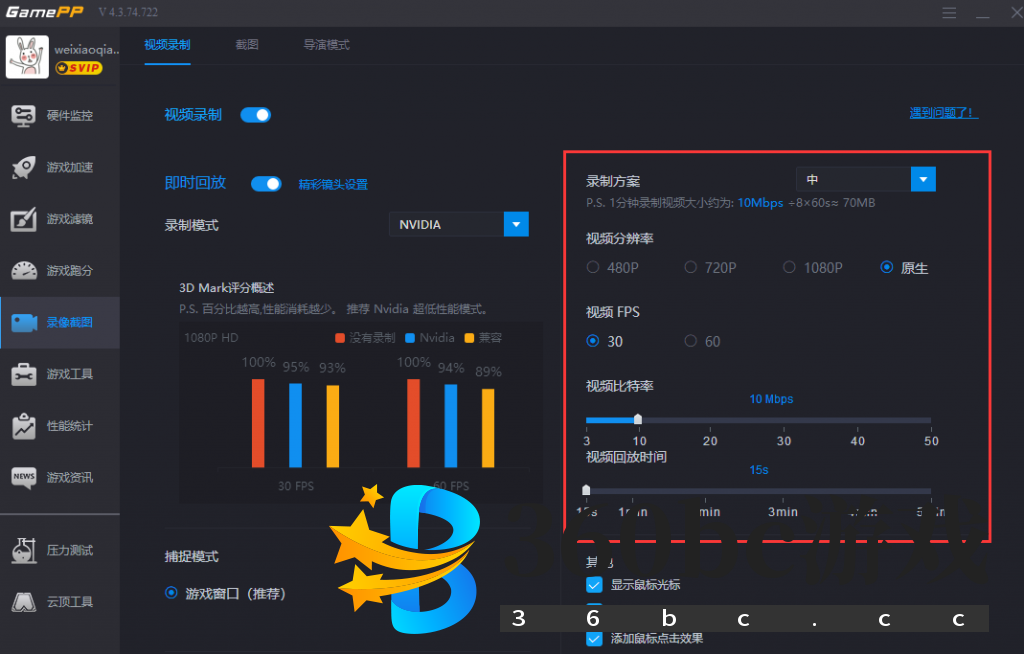The image size is (1024, 654).
Task: Click the 遇到问题了 help link
Action: pos(943,112)
